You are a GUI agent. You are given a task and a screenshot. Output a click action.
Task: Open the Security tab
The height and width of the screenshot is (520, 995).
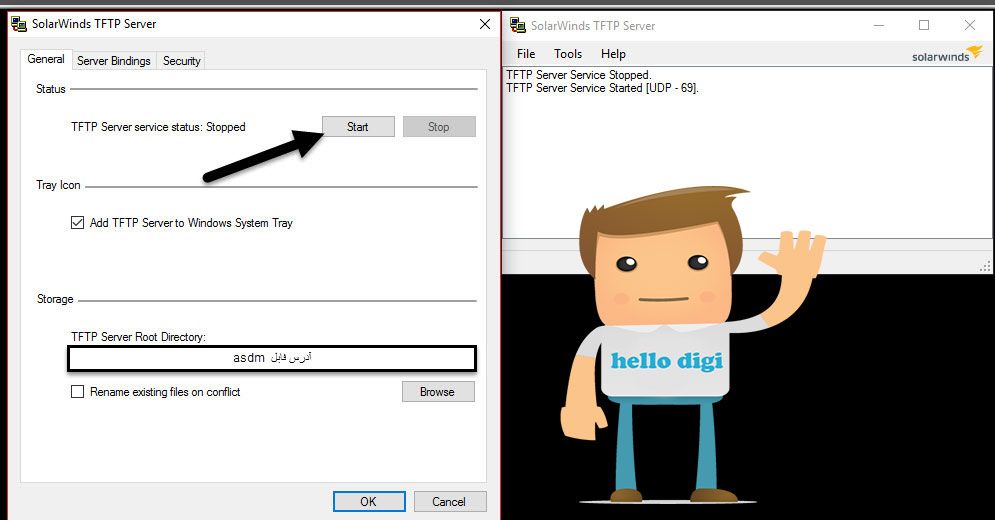(181, 61)
